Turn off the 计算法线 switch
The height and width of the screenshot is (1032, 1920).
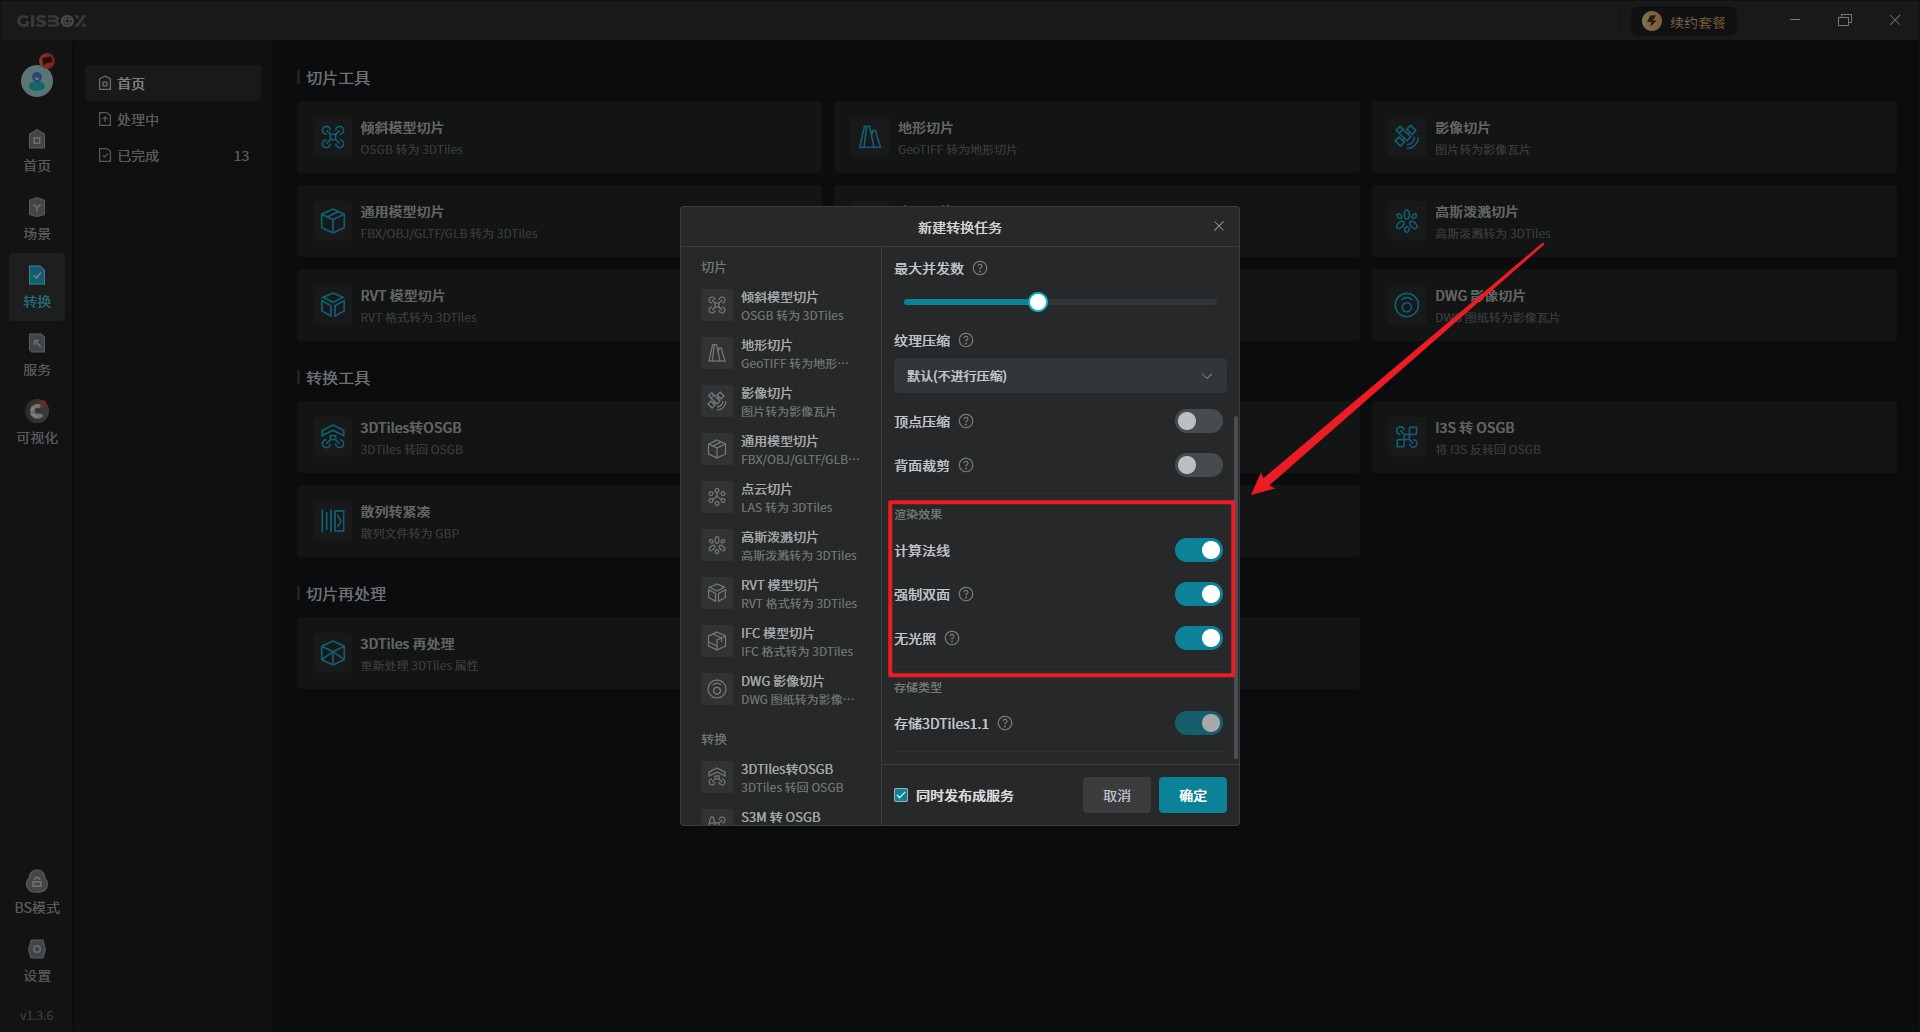pos(1198,551)
